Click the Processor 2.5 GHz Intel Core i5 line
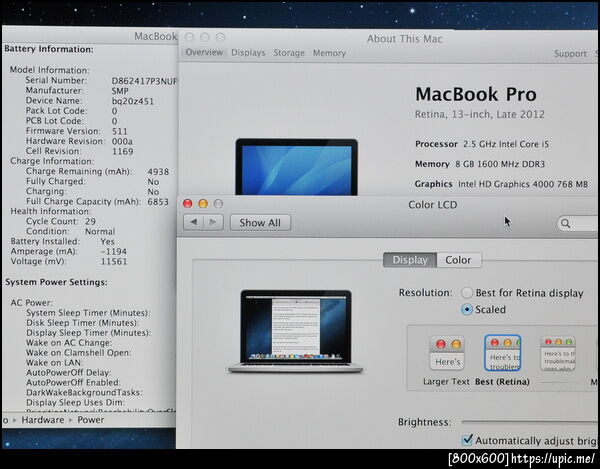The width and height of the screenshot is (600, 469). [x=482, y=144]
